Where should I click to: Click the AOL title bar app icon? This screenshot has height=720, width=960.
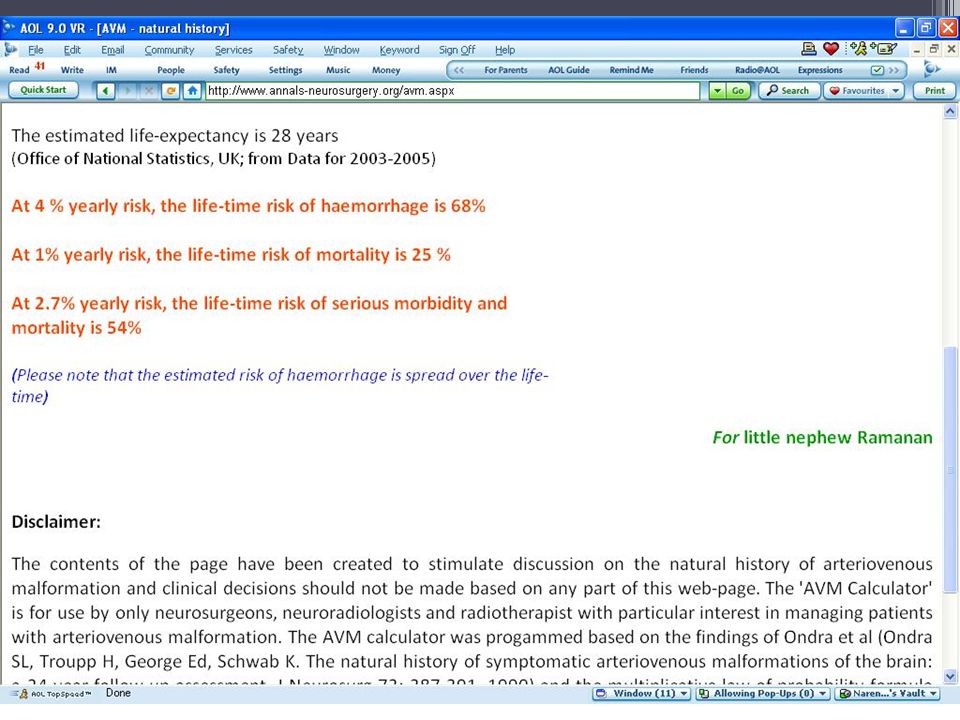coord(9,28)
